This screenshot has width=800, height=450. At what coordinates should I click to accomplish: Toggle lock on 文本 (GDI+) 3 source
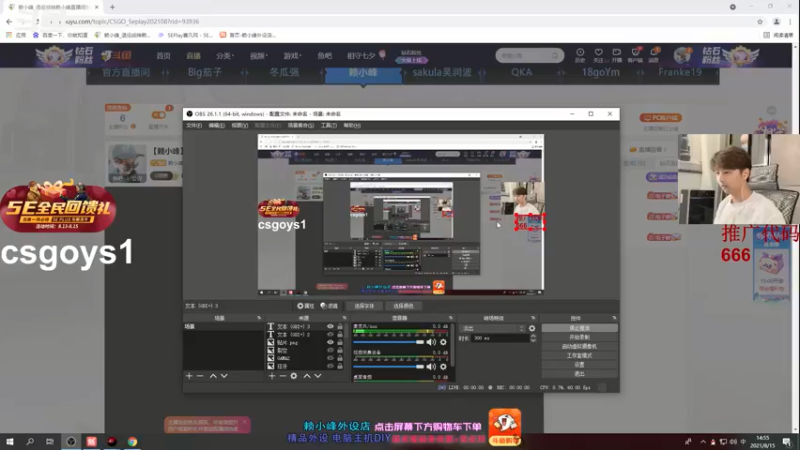(340, 327)
